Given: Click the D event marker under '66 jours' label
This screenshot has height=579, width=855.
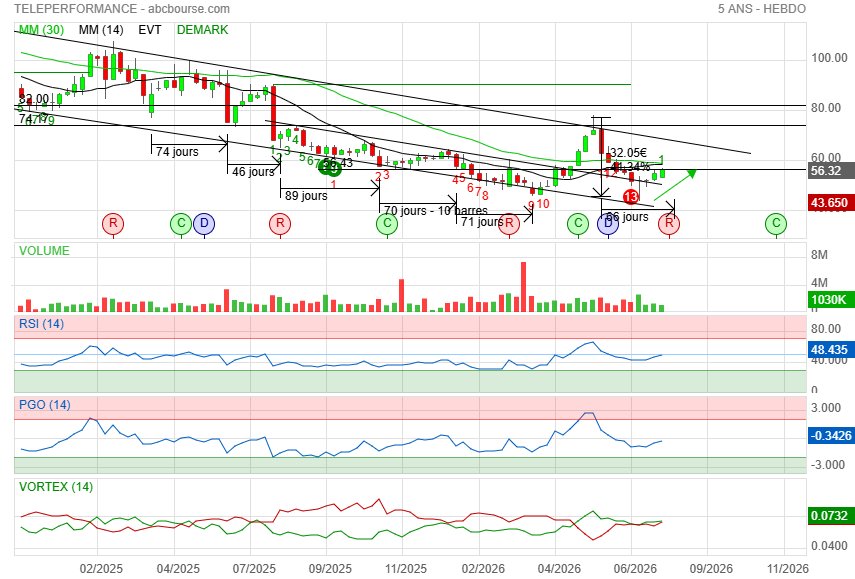Looking at the screenshot, I should click(608, 225).
